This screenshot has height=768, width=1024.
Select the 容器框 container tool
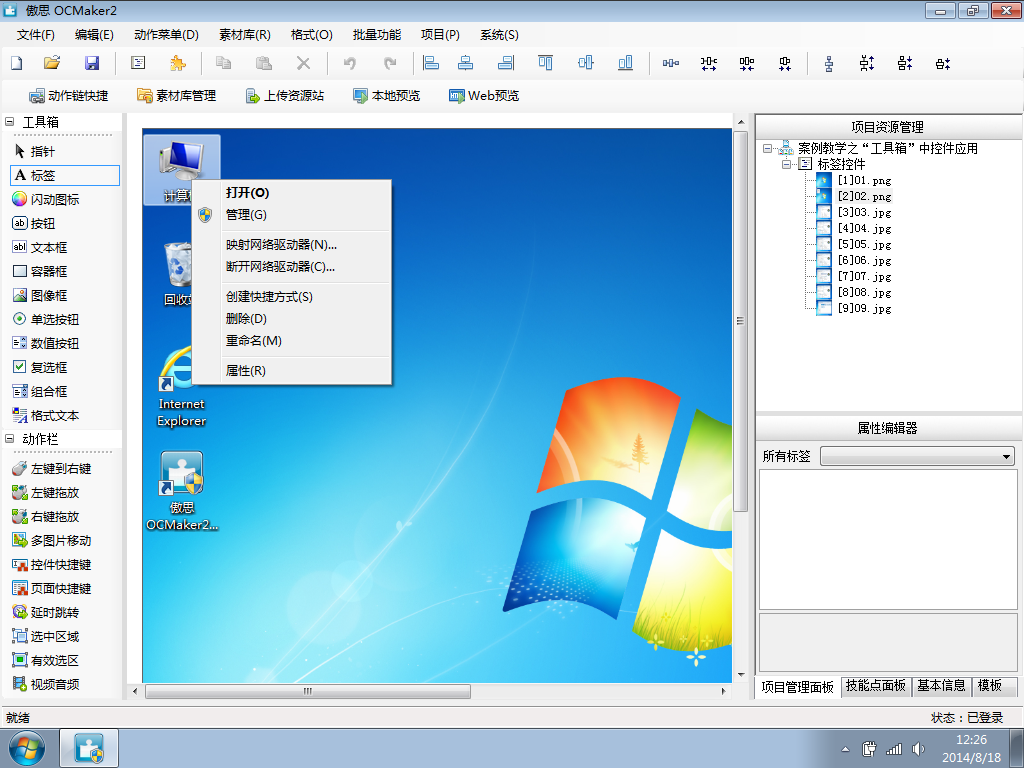click(x=40, y=272)
